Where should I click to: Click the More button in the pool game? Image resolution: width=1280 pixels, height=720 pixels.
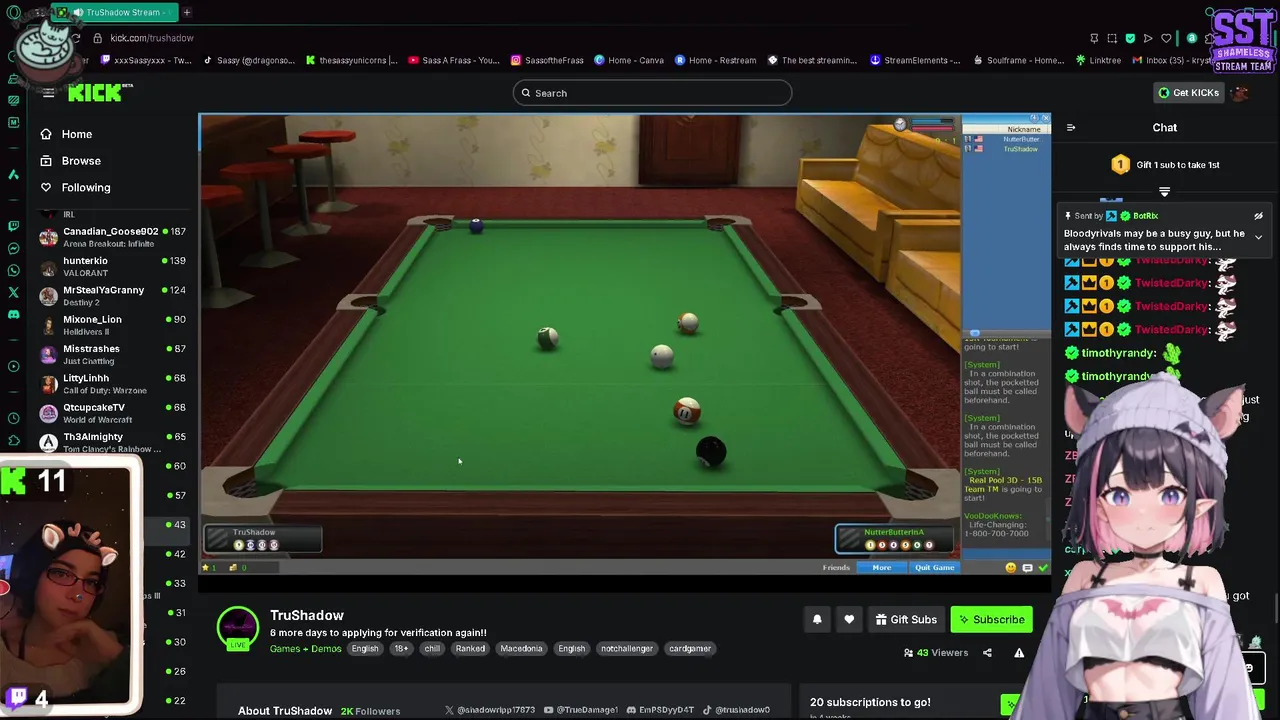click(x=882, y=568)
